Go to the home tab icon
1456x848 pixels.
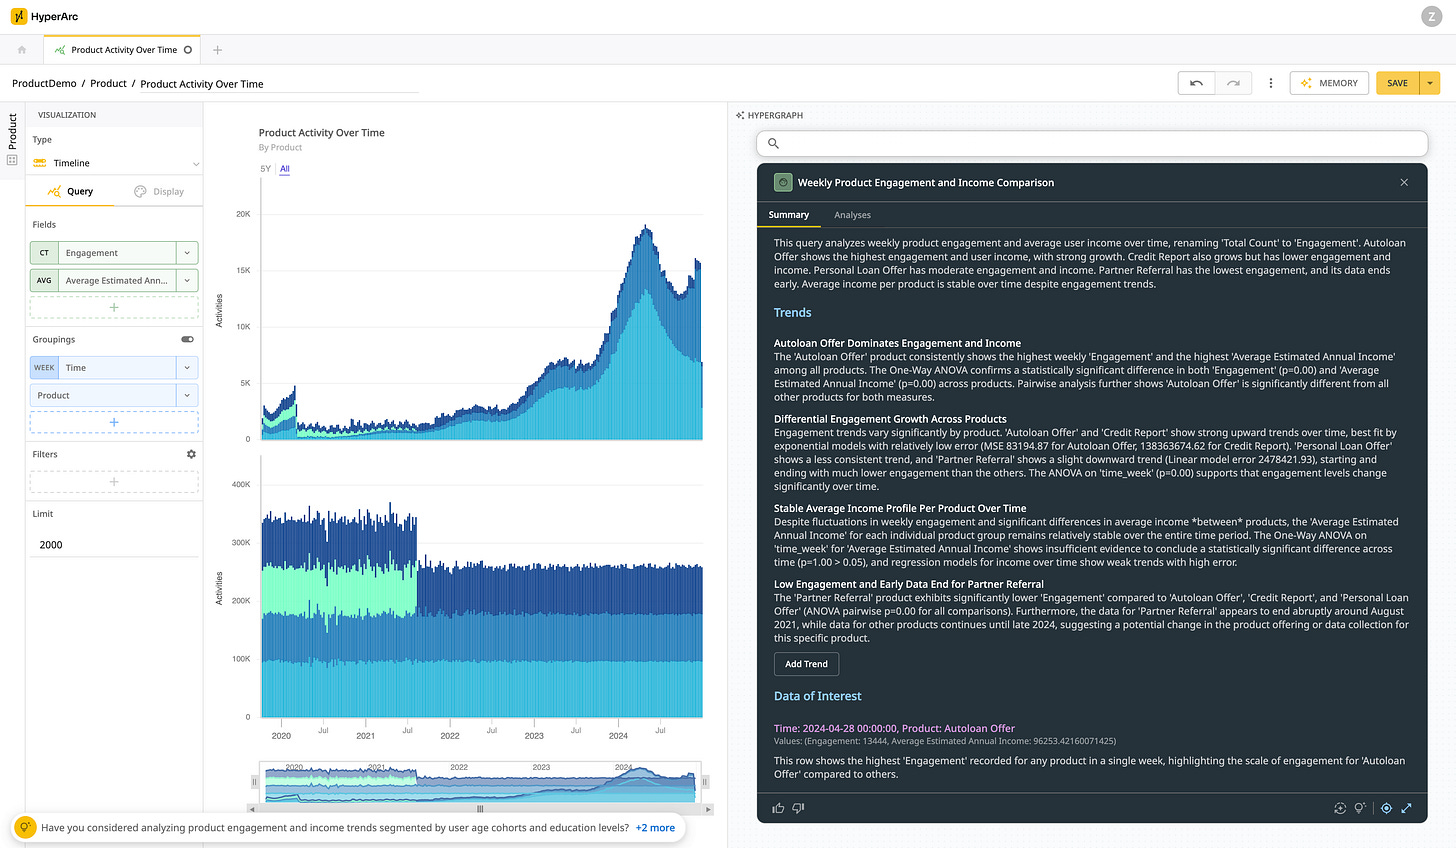22,50
